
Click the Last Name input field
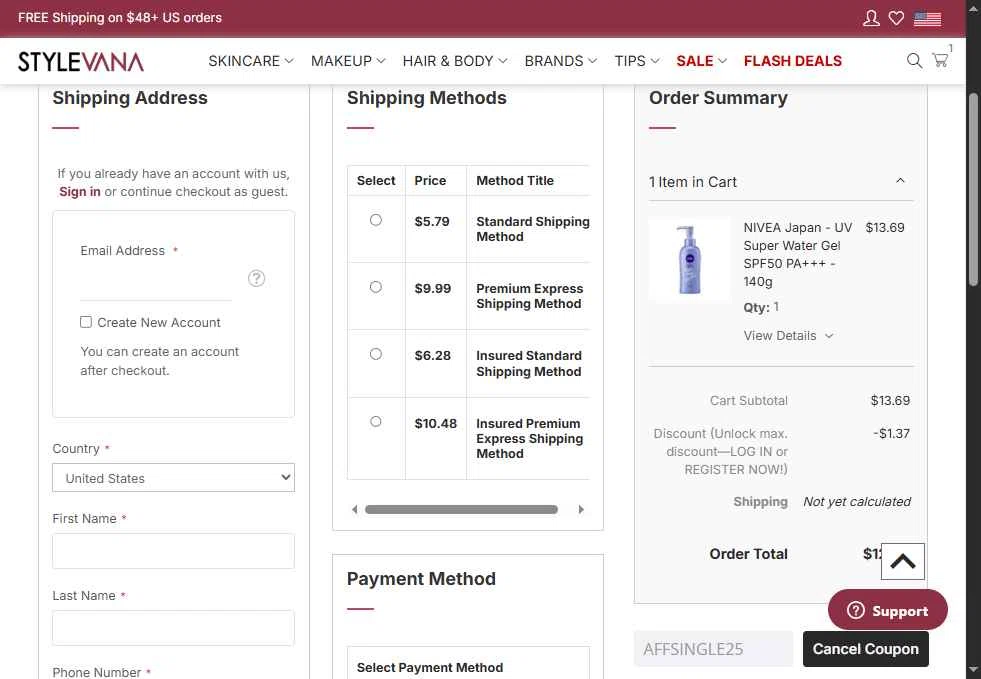click(173, 628)
